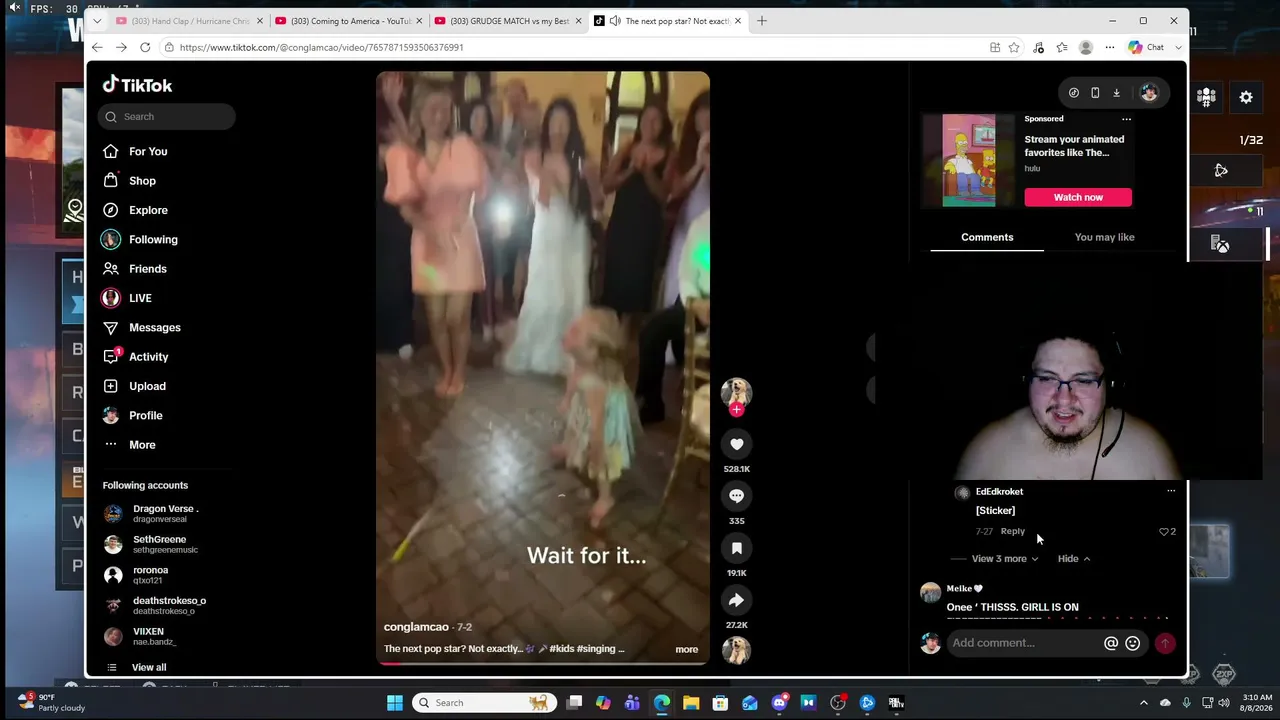
Task: Open the TikTok home logo
Action: coord(138,85)
